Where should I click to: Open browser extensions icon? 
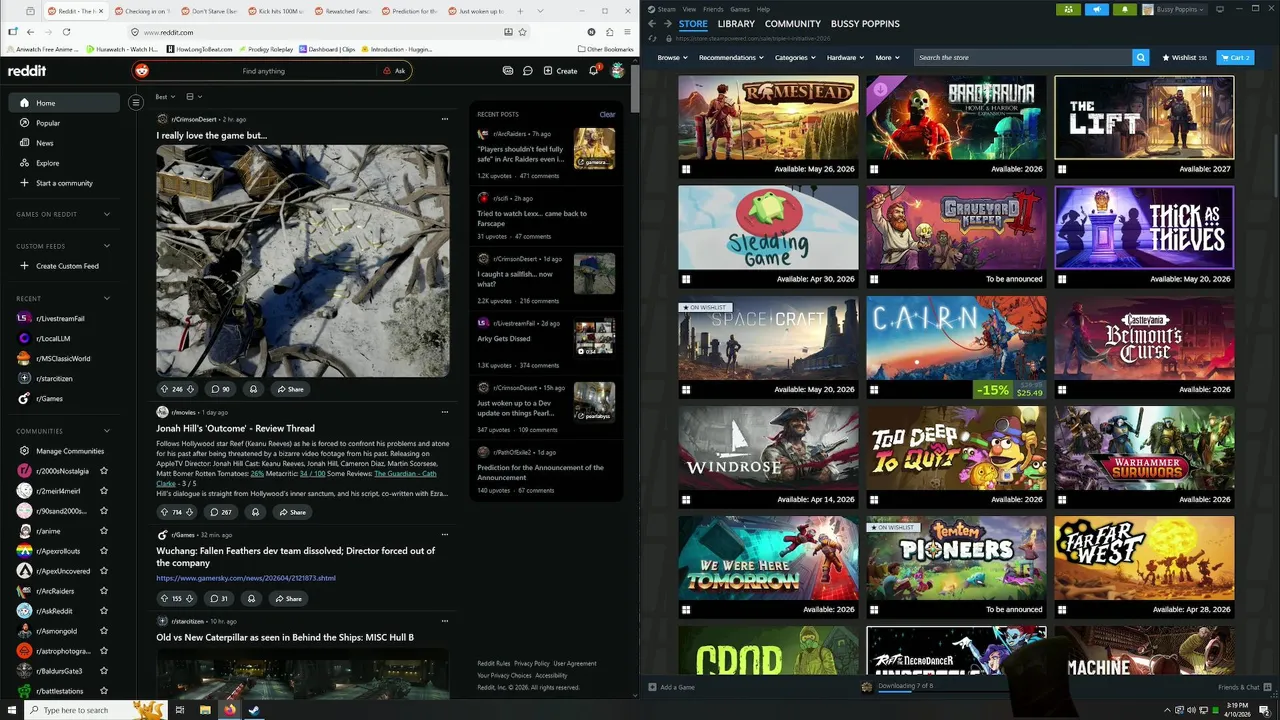[611, 32]
